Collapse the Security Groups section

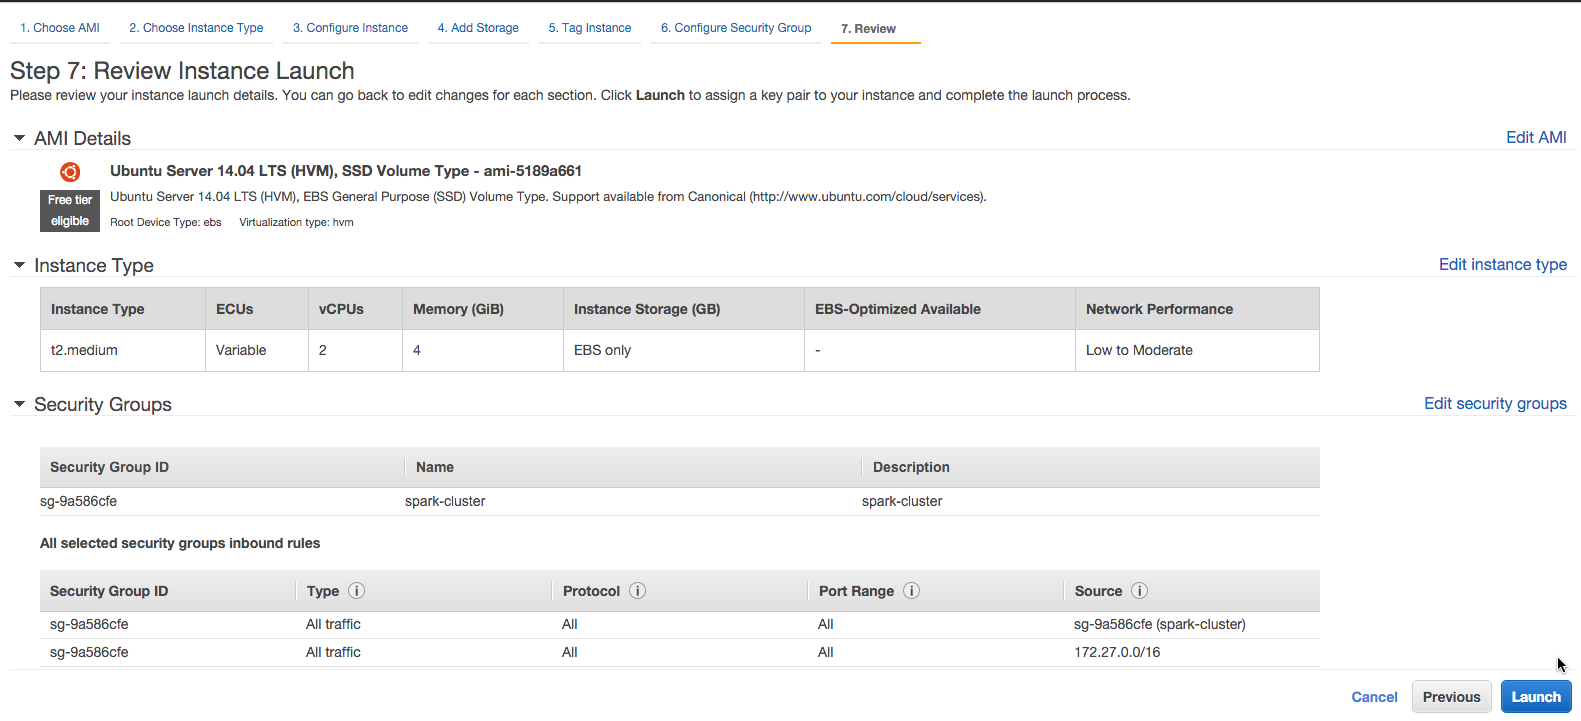[x=19, y=404]
